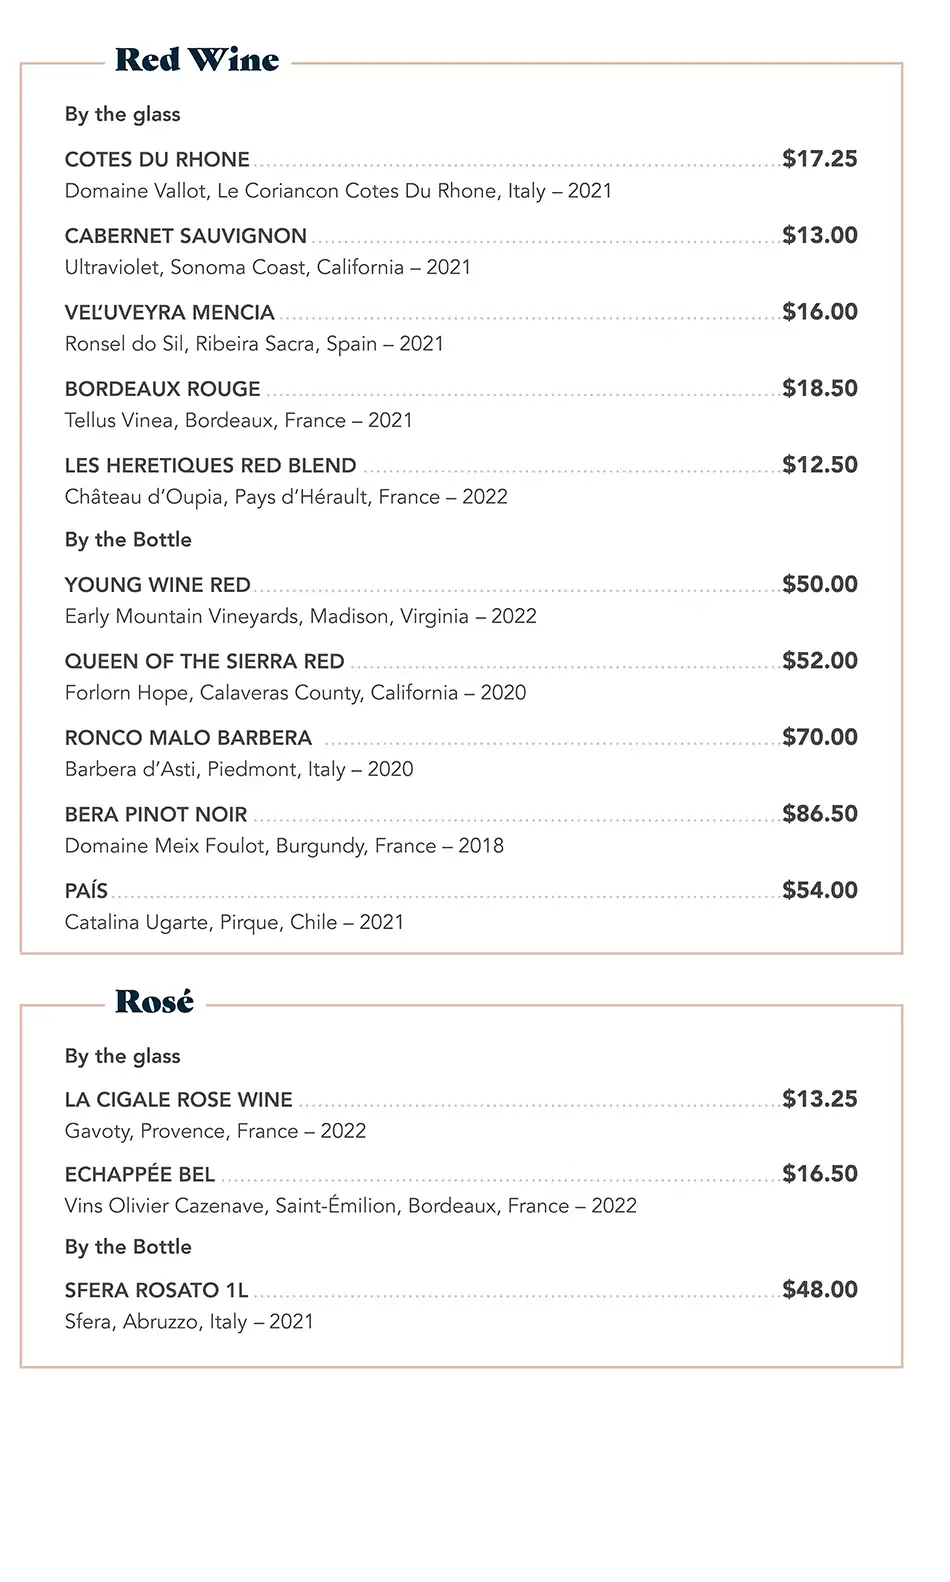Click the Catalina Ugarte, Pirque, Chile description
Image resolution: width=950 pixels, height=1582 pixels.
click(x=234, y=922)
